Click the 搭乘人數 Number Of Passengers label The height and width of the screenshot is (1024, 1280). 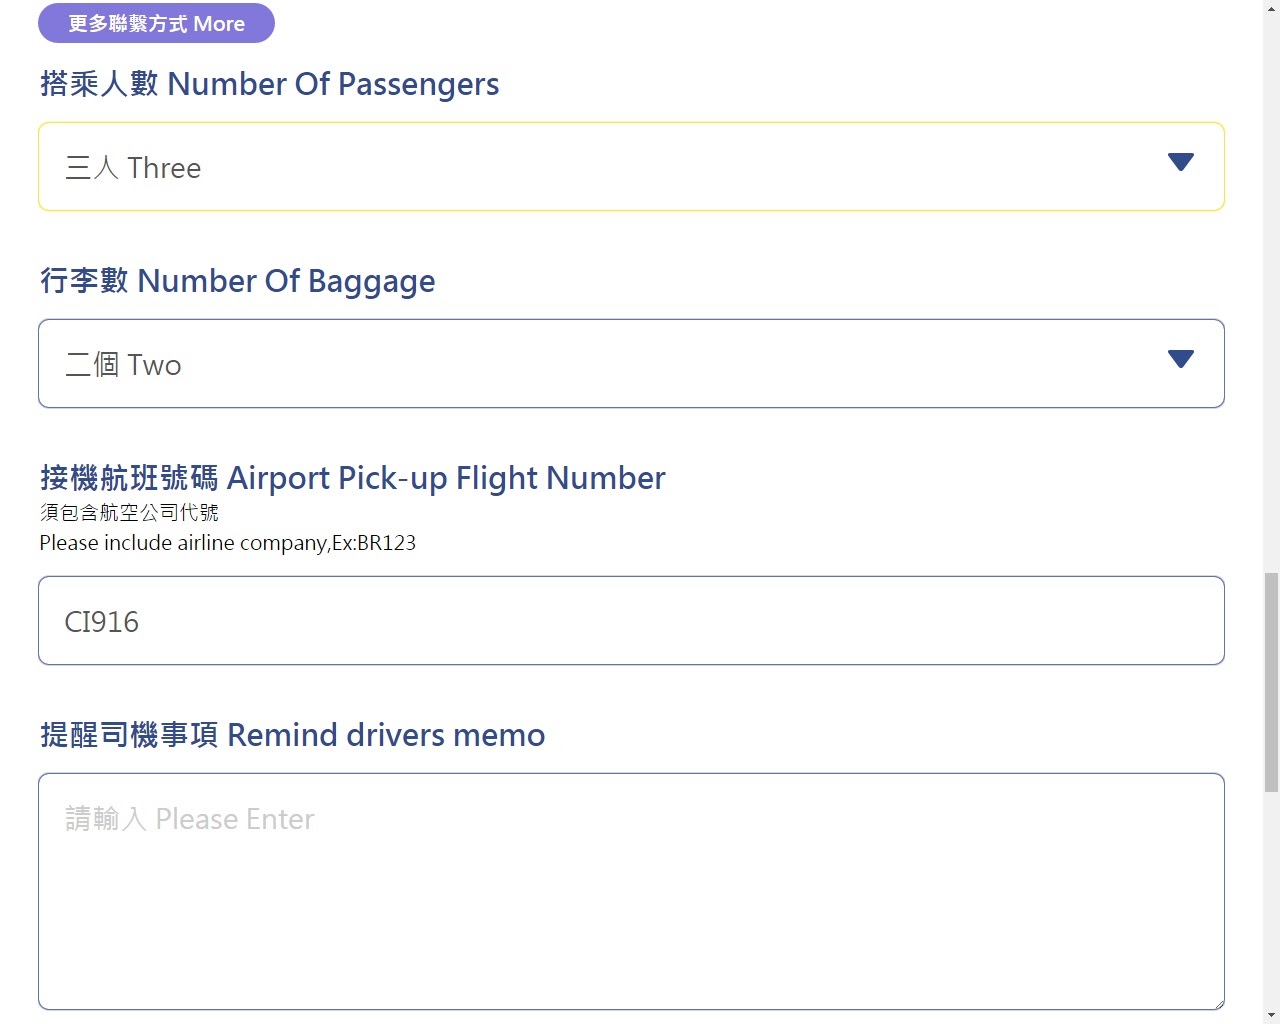click(x=269, y=84)
